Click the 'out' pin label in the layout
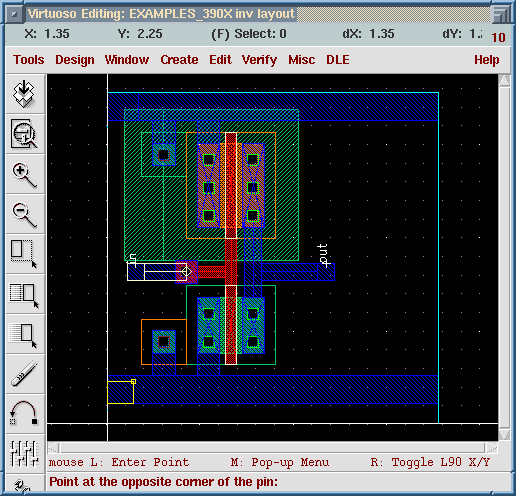The image size is (516, 496). (x=323, y=255)
